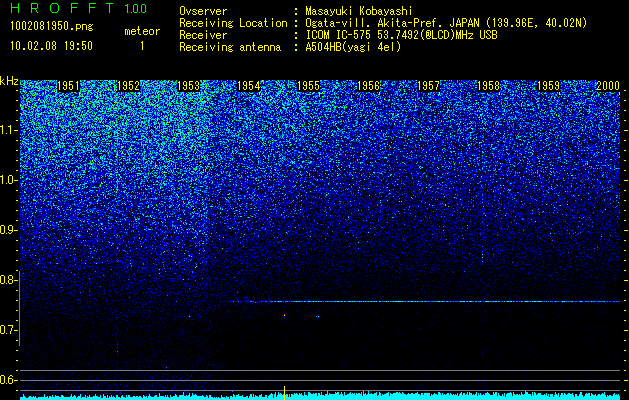Click the 1953 time marker

coord(188,86)
